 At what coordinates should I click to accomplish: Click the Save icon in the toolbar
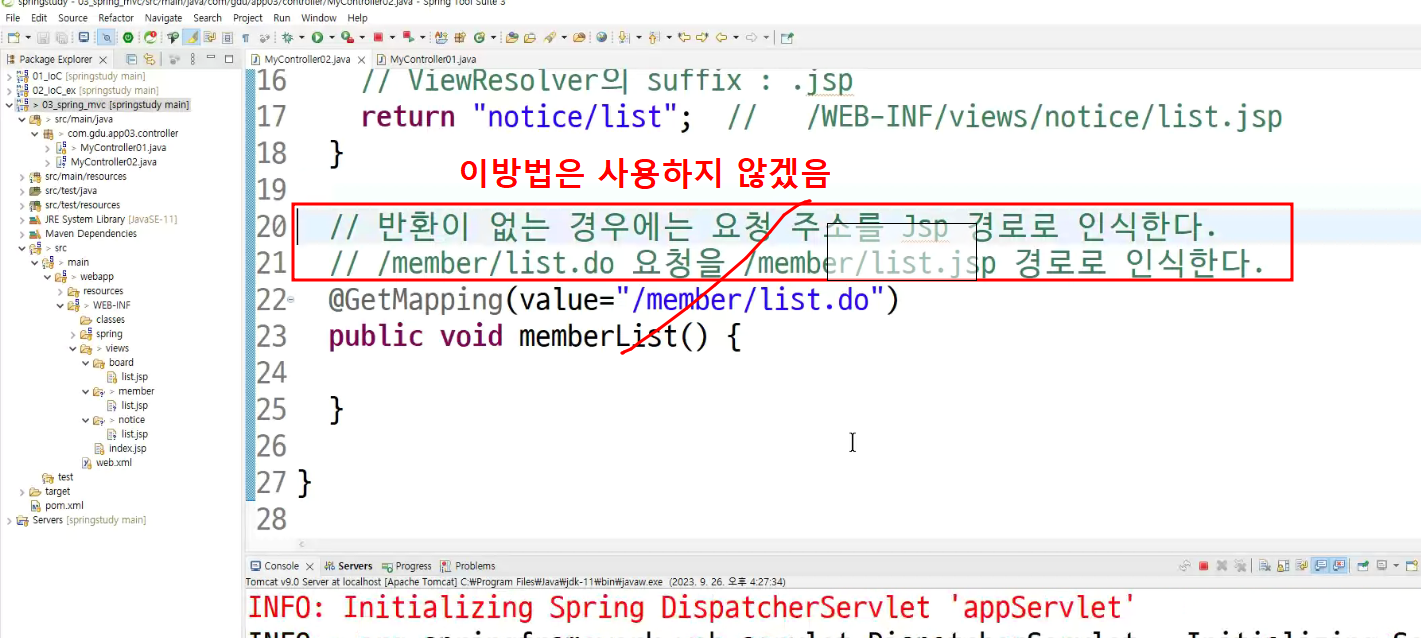[44, 38]
